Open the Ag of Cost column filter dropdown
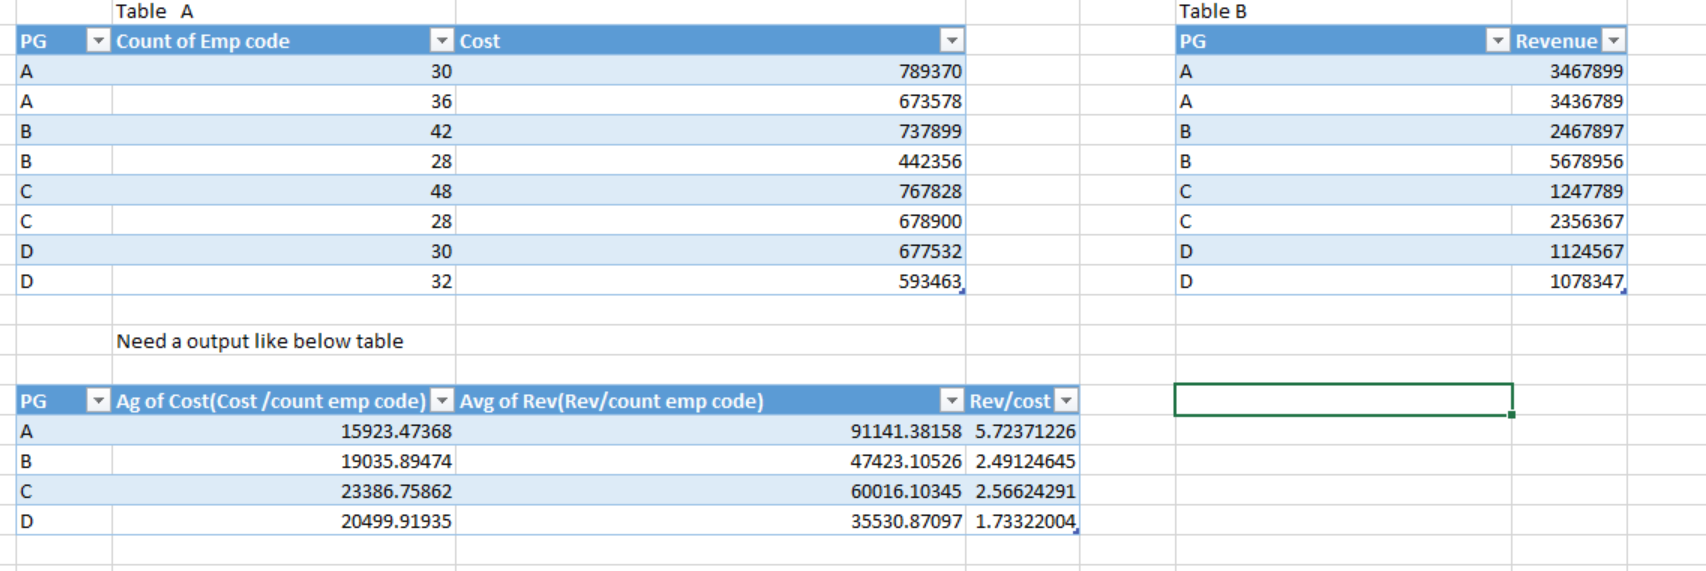Viewport: 1706px width, 571px height. click(x=441, y=401)
